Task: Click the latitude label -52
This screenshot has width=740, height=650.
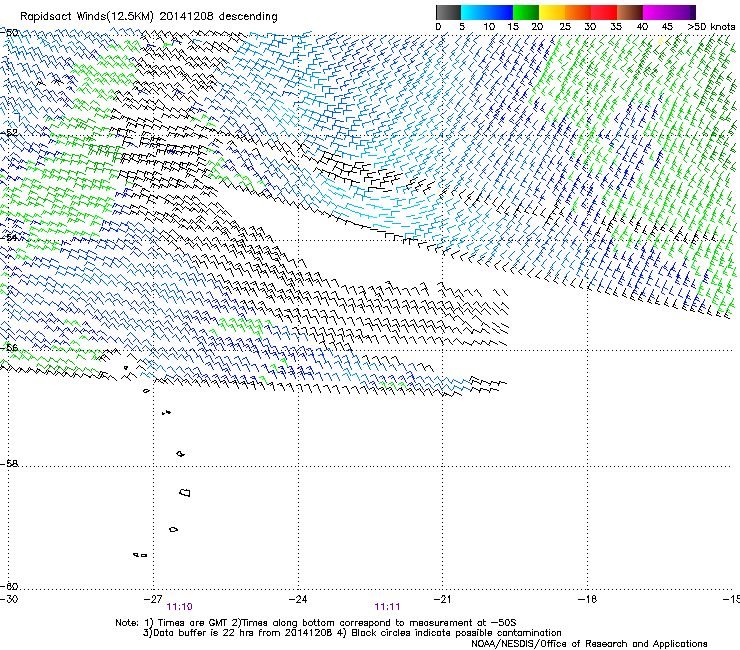Action: (x=9, y=132)
